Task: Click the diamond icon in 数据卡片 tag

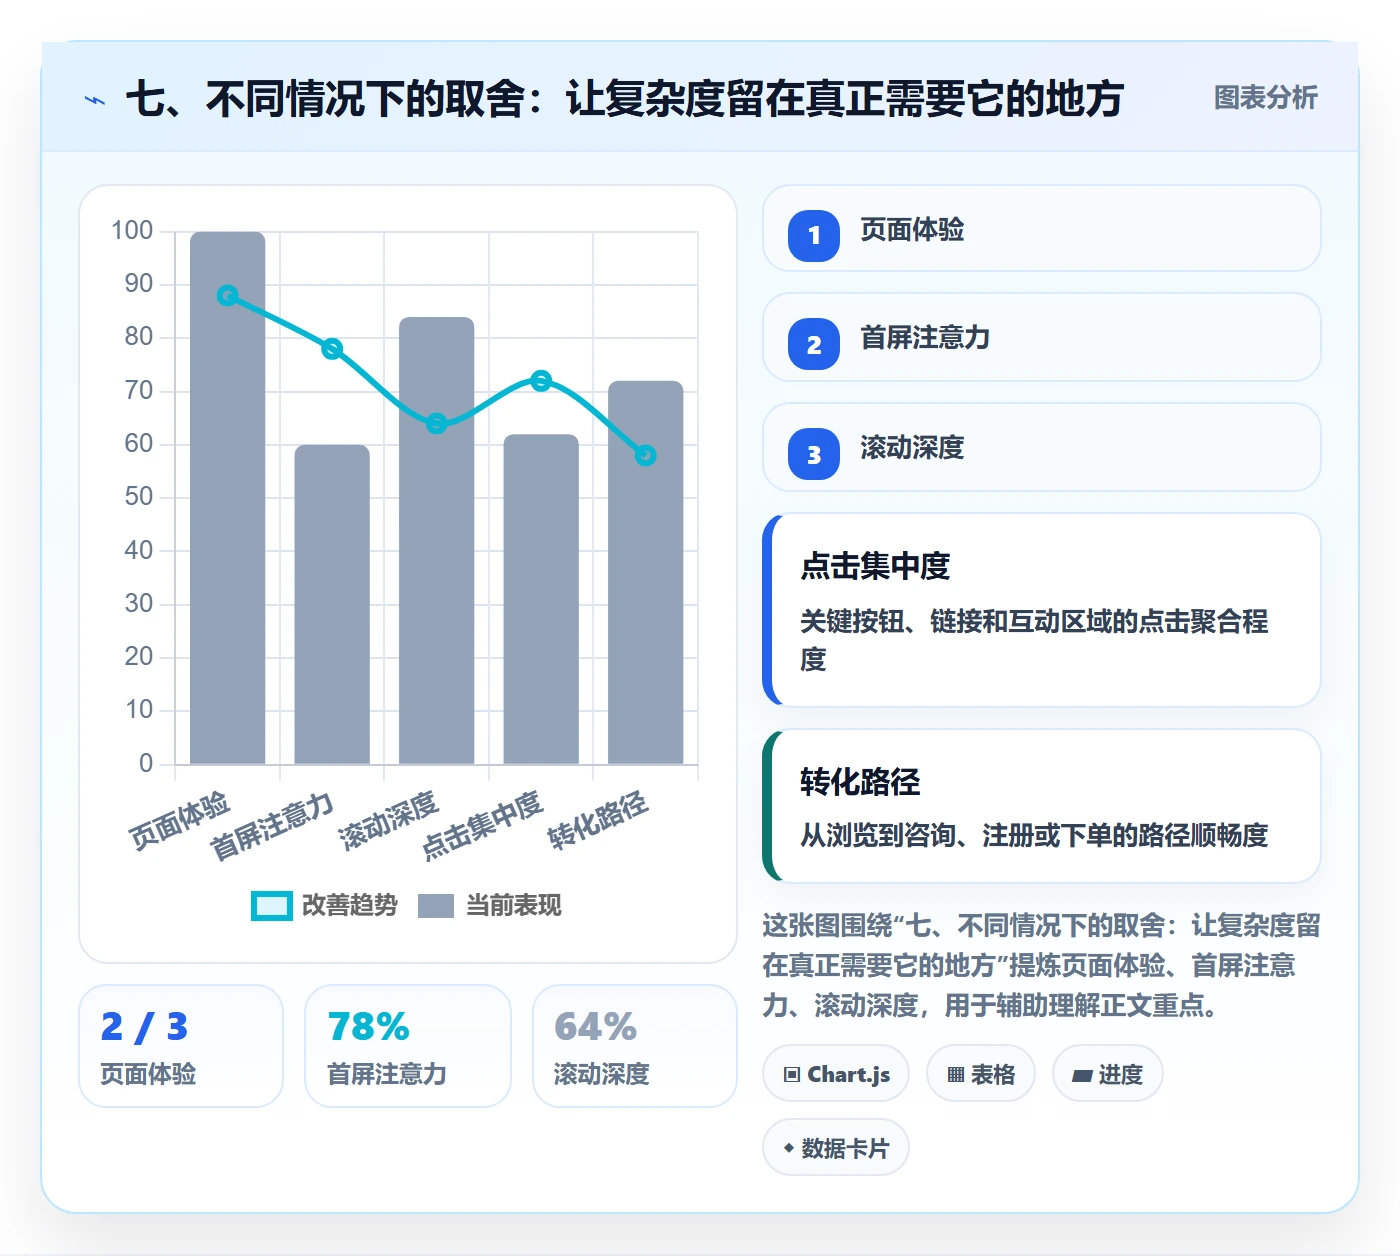Action: pos(789,1148)
